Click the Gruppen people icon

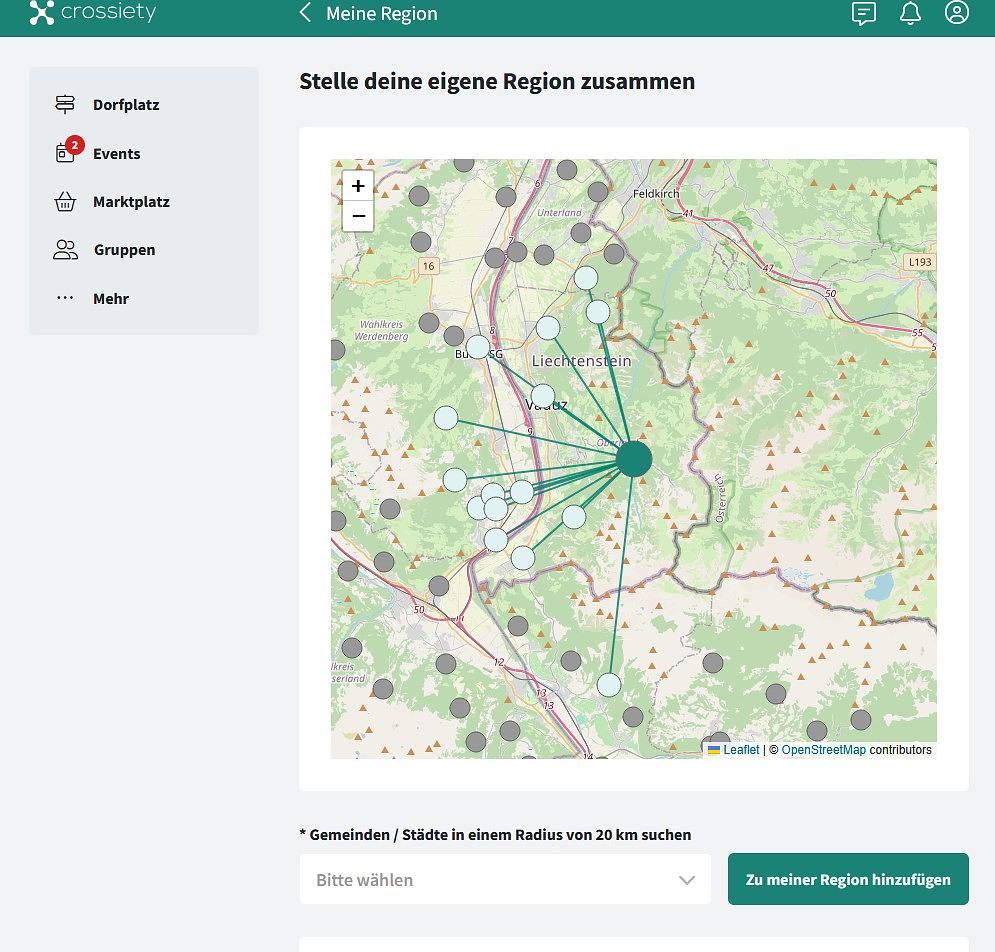coord(65,250)
